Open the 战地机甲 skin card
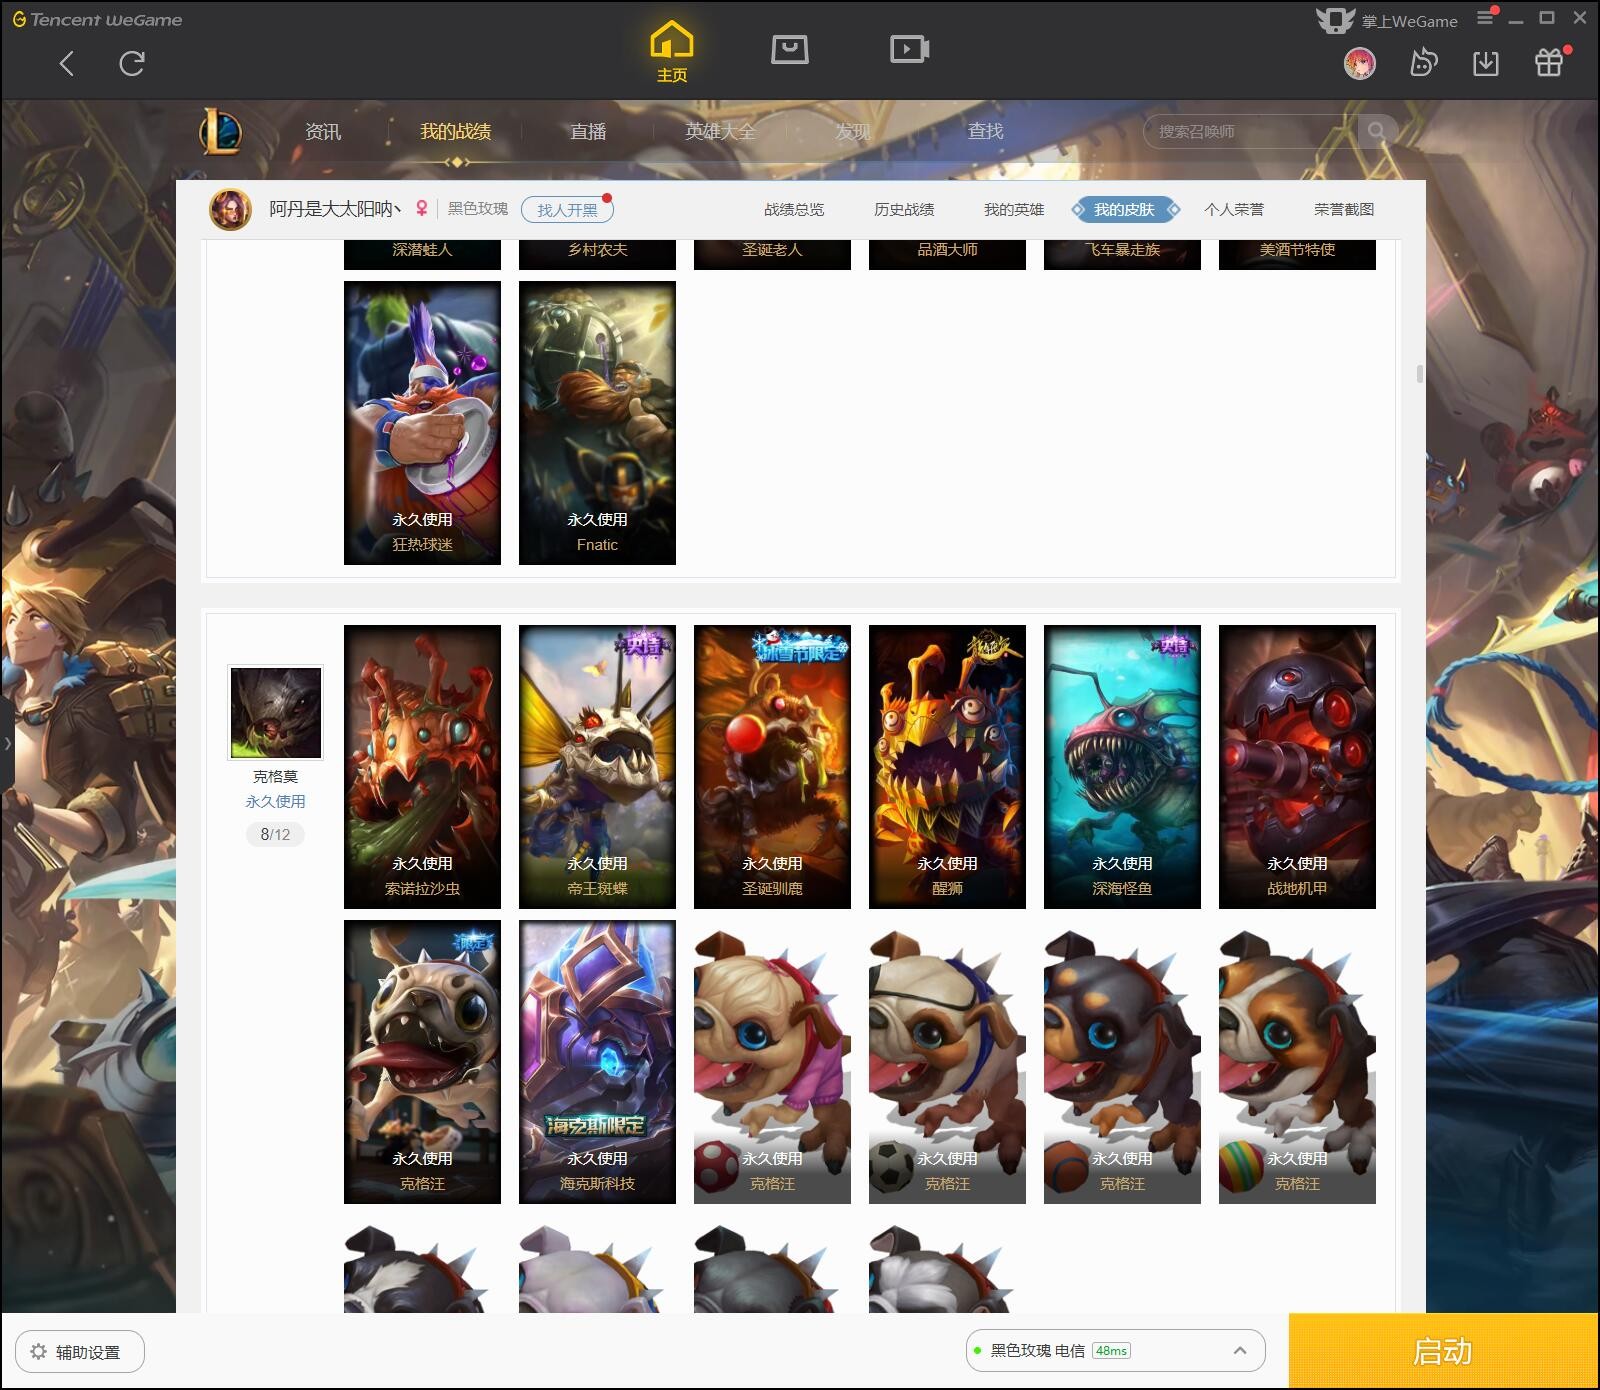The height and width of the screenshot is (1390, 1600). (x=1297, y=767)
